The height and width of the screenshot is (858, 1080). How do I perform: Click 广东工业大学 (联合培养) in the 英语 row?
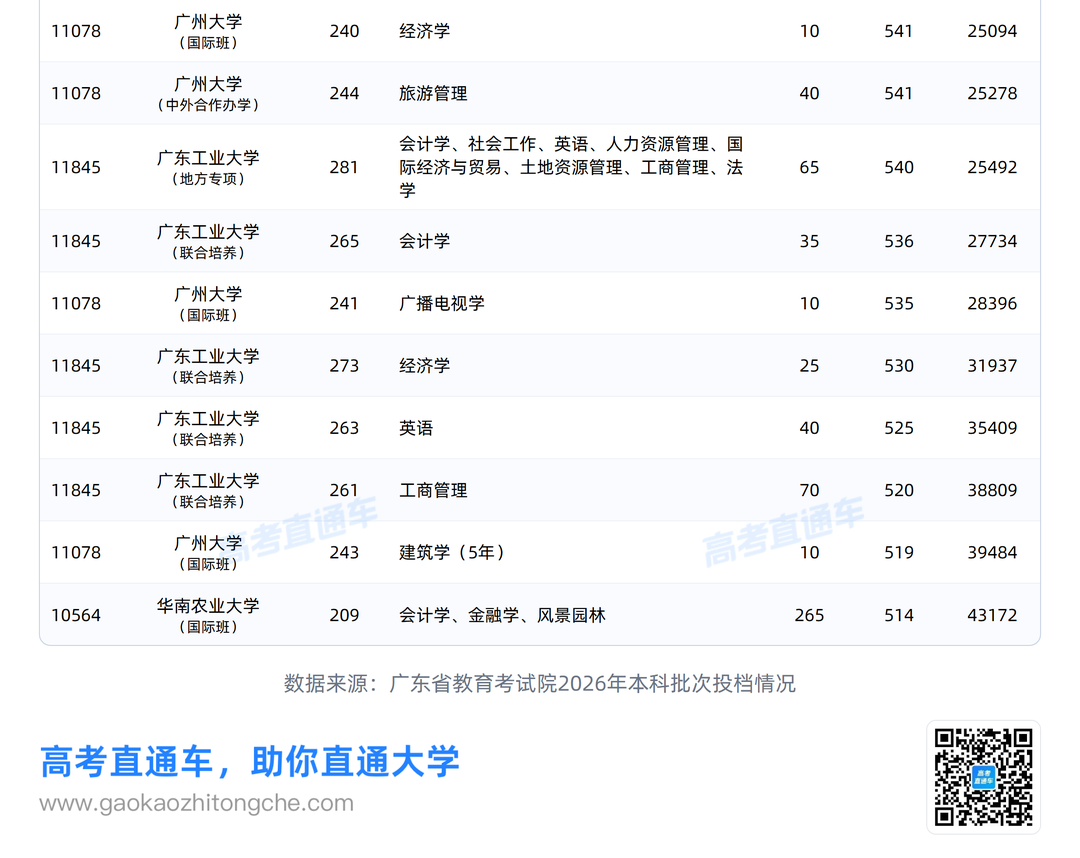pos(208,428)
